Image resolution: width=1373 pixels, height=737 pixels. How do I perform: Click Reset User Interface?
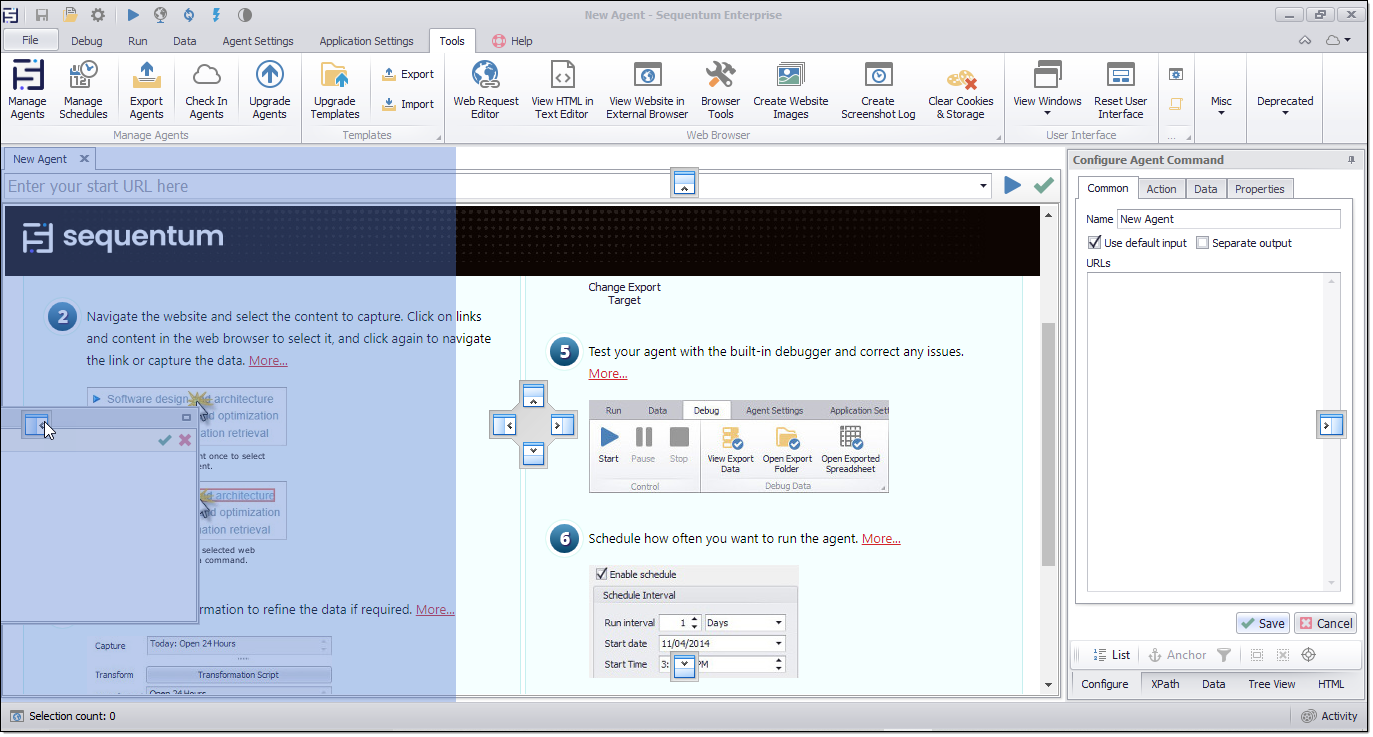1120,89
